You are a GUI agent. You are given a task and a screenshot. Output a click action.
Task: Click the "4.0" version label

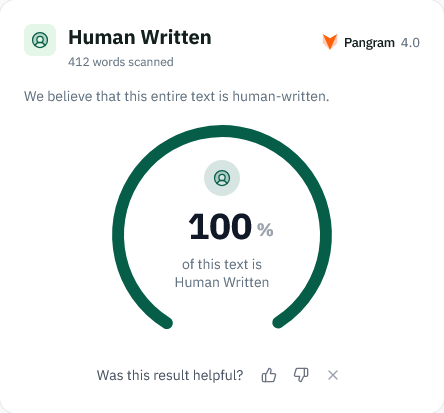click(410, 43)
